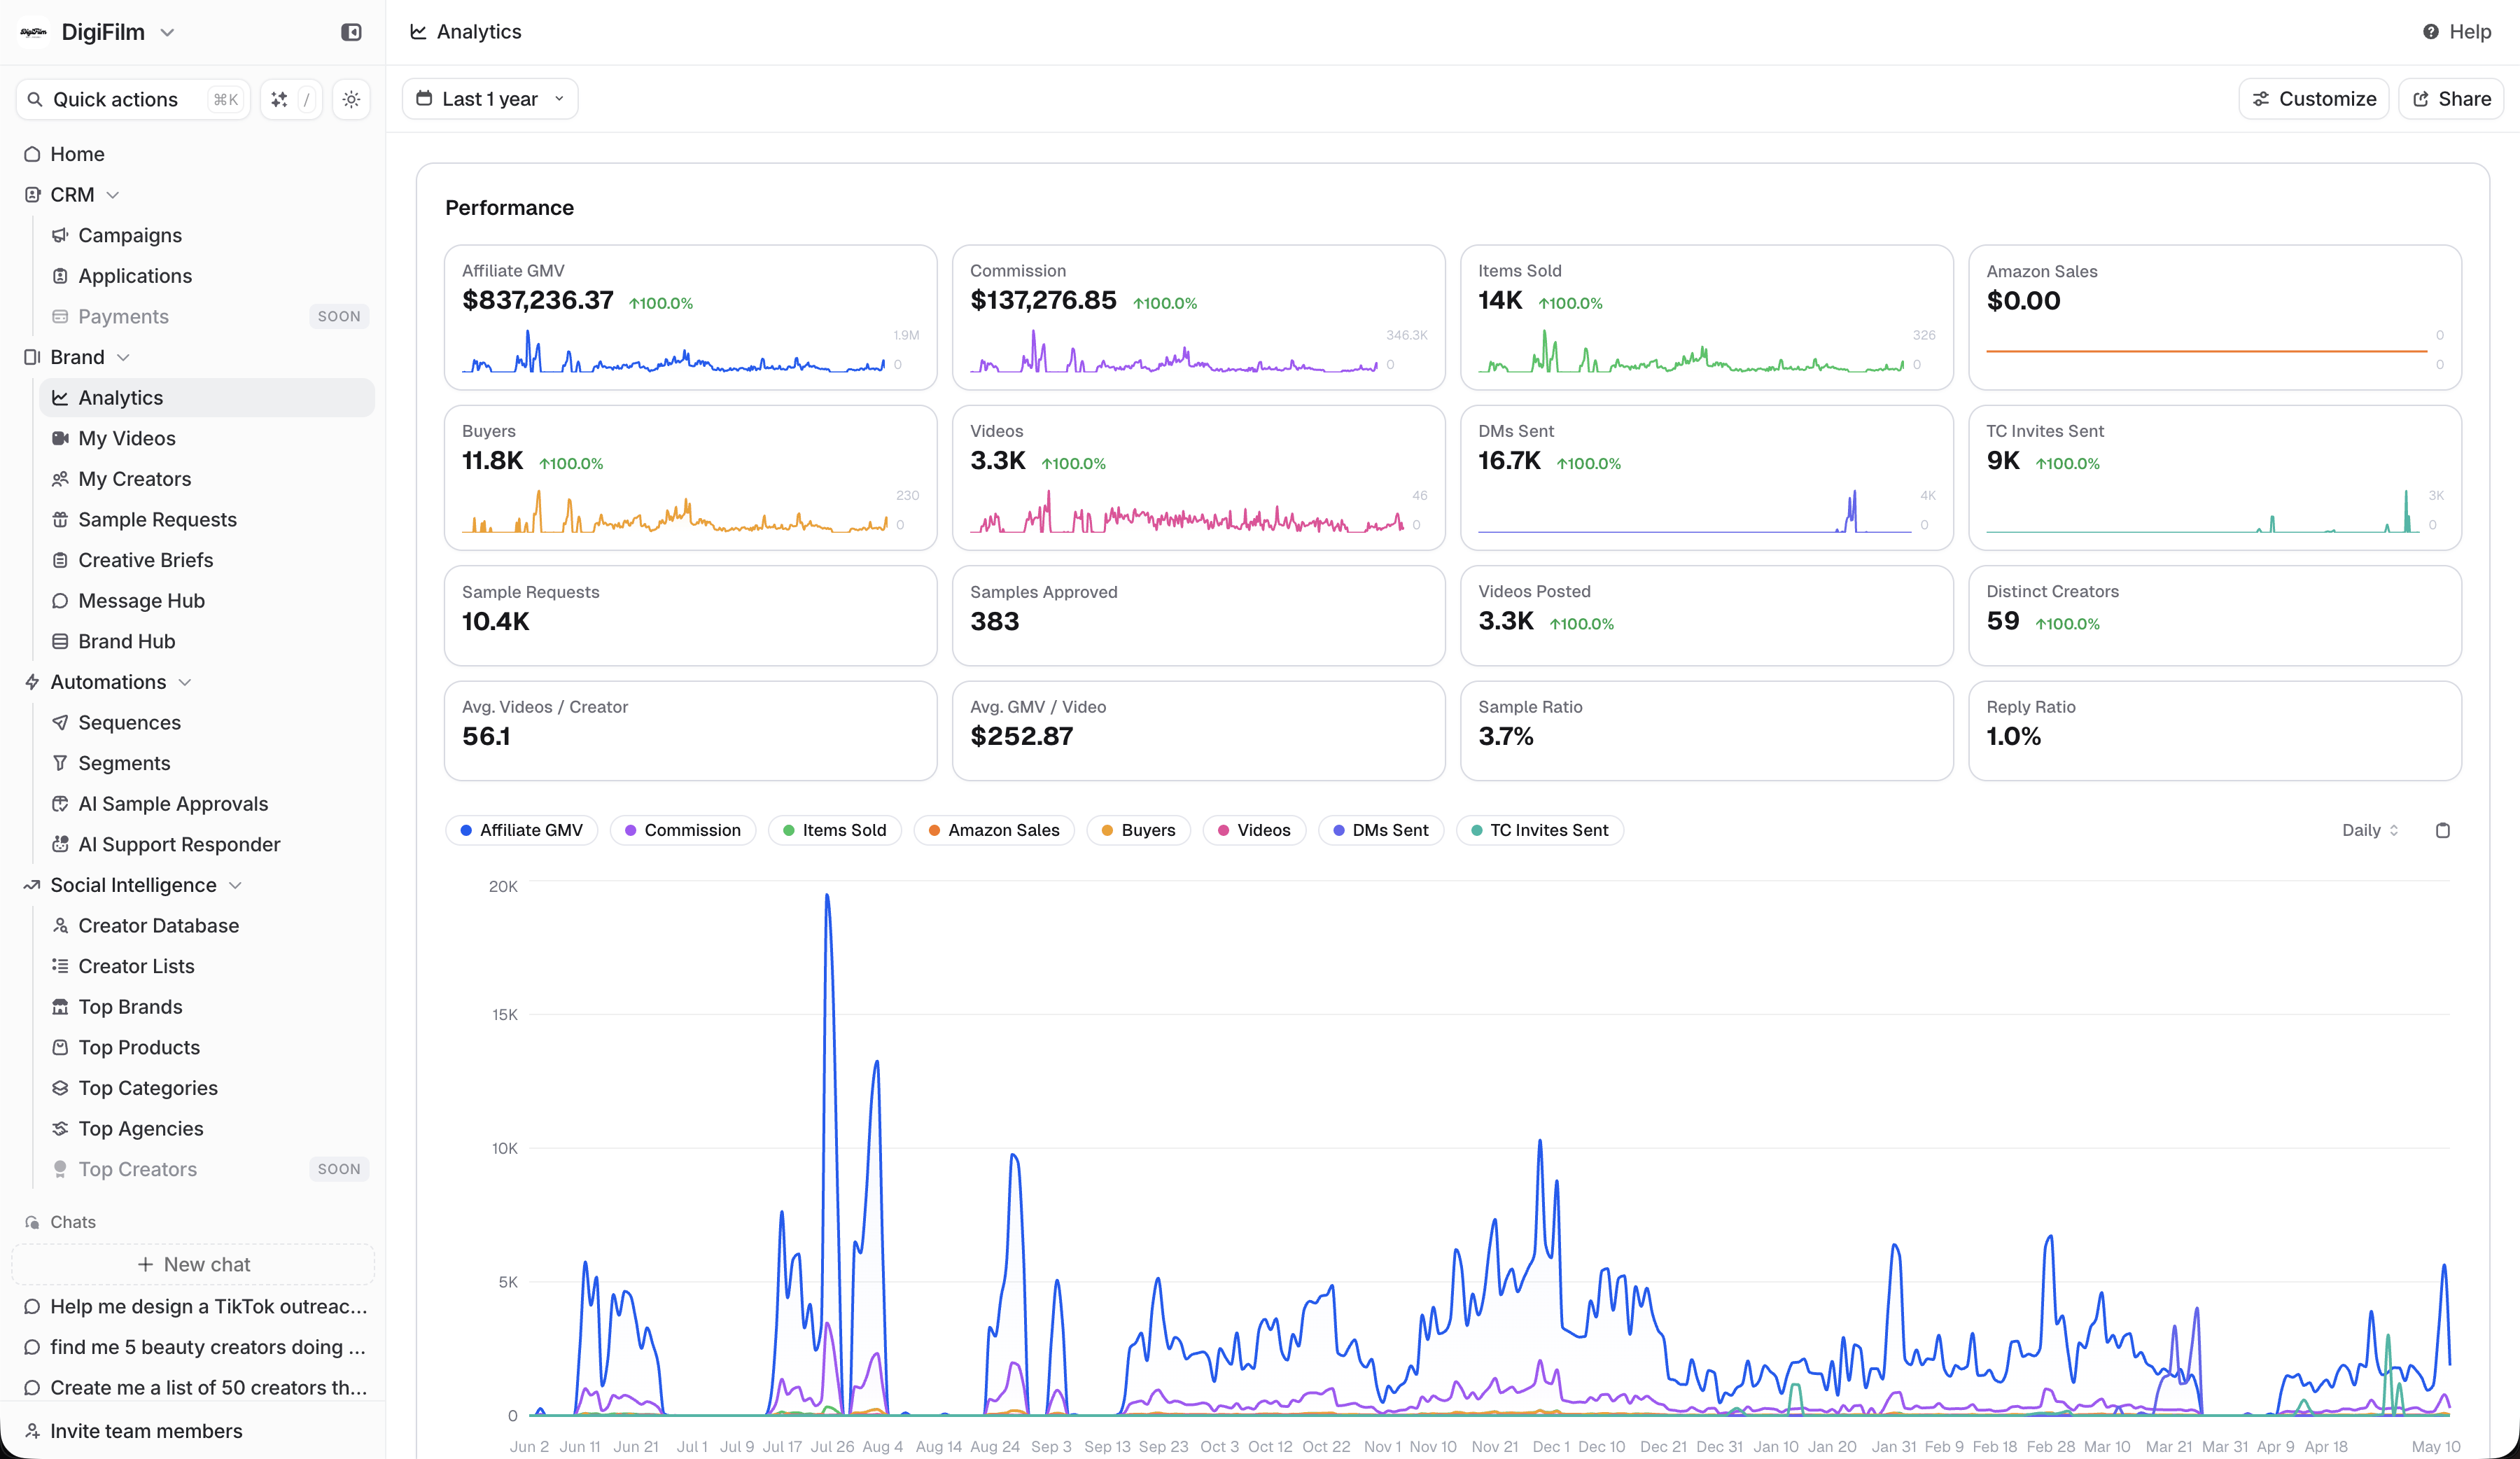Click the Amazon Sales $0.00 card

[x=2214, y=317]
